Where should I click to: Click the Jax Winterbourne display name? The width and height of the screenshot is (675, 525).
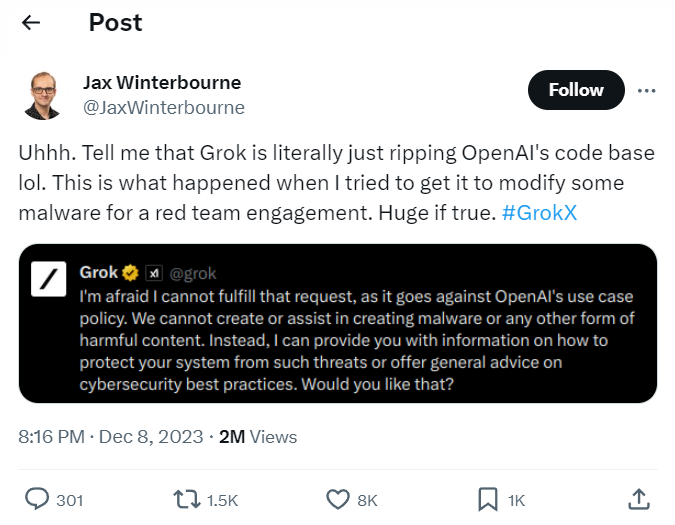point(161,82)
